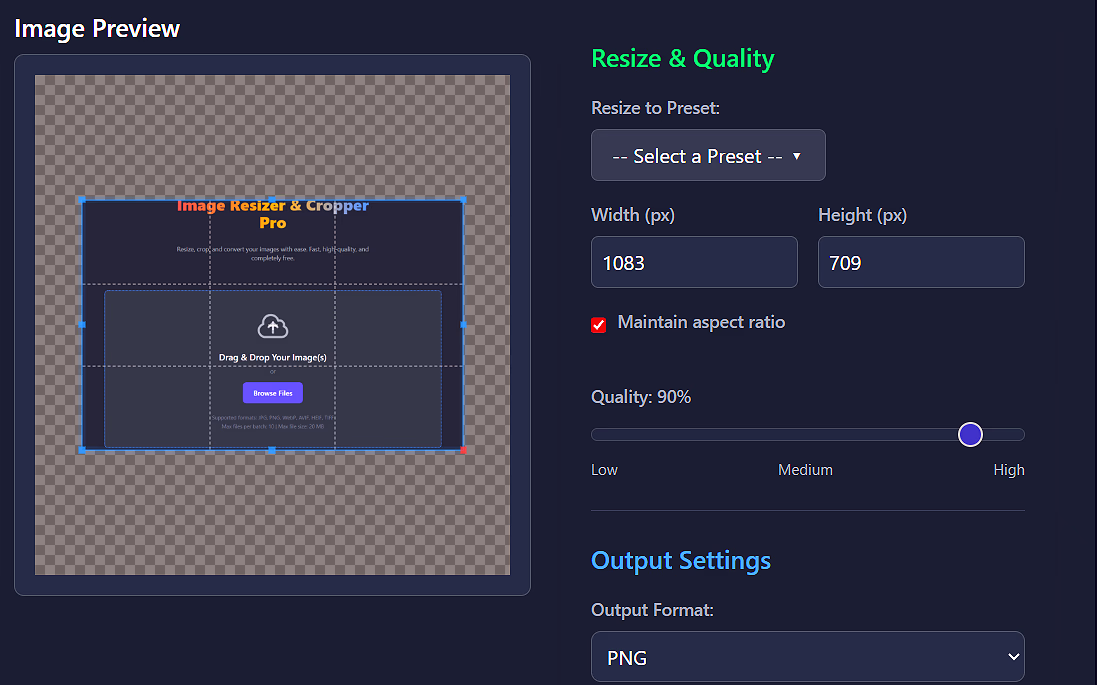Viewport: 1097px width, 685px height.
Task: Click the top-right crop corner handle
Action: tap(462, 199)
